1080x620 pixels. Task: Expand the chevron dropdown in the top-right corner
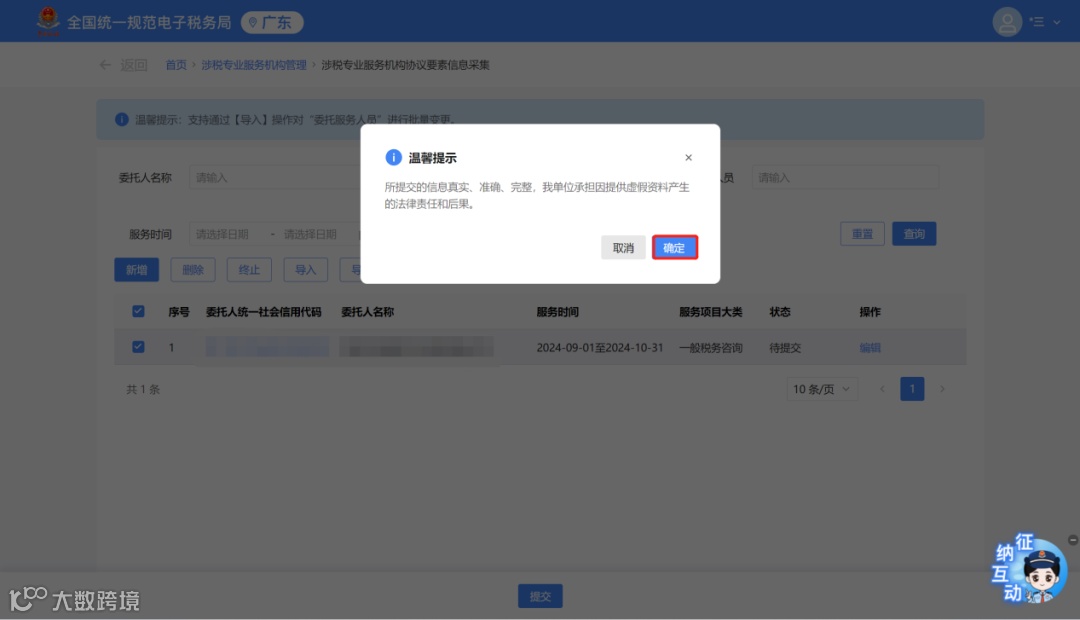pyautogui.click(x=1055, y=21)
